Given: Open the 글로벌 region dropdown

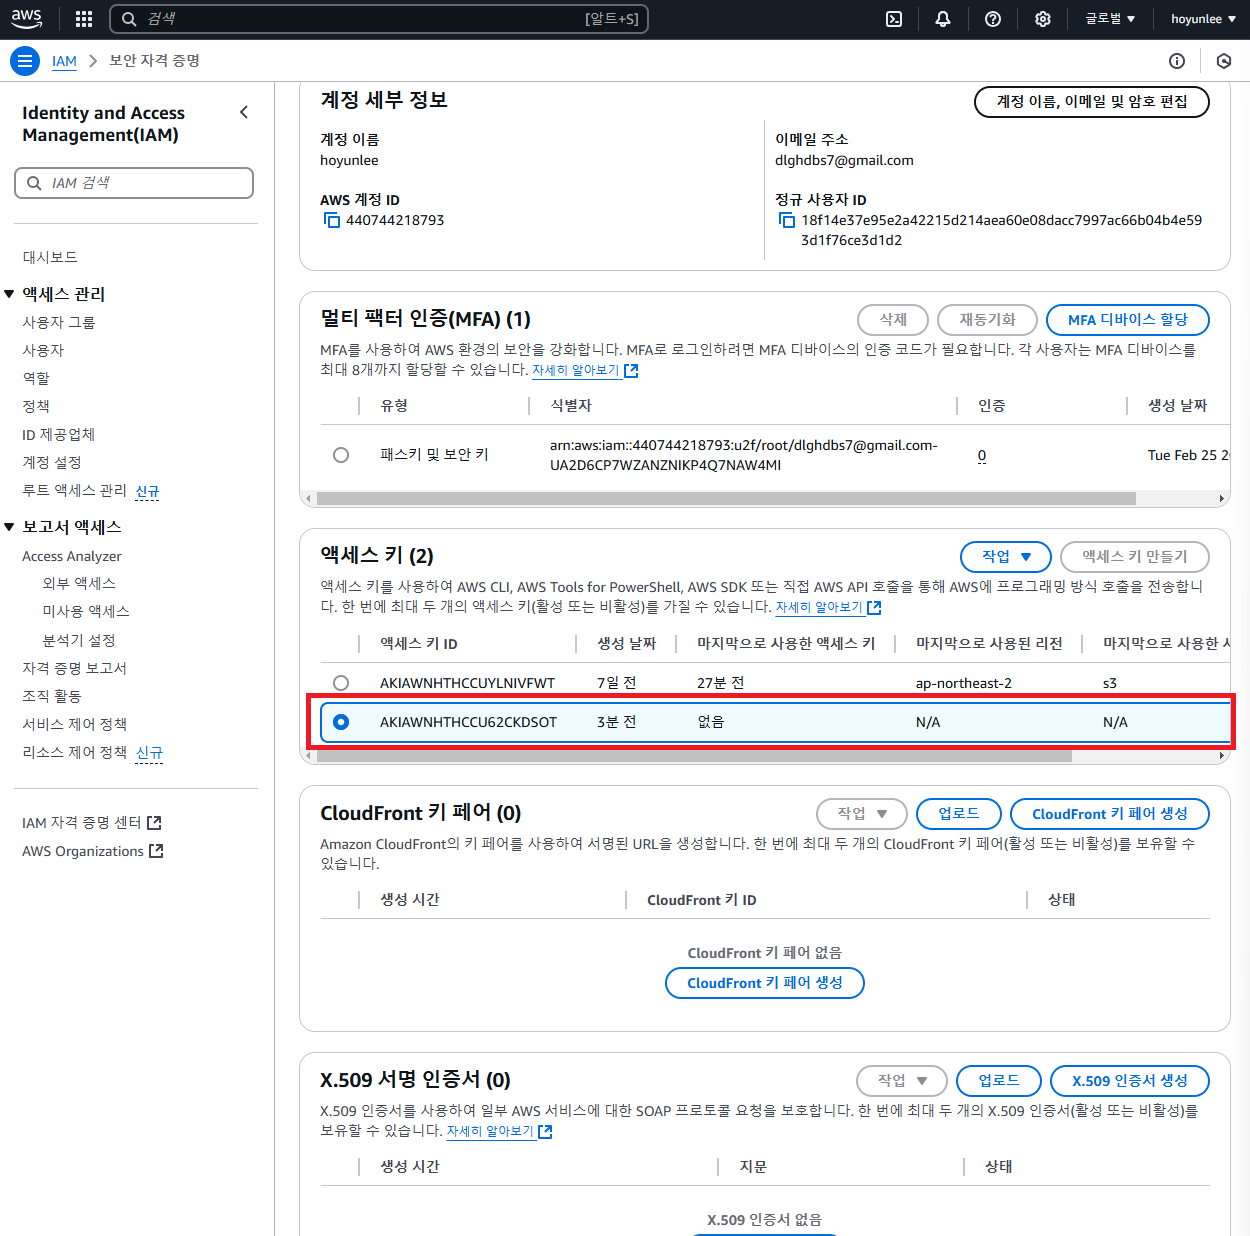Looking at the screenshot, I should tap(1110, 19).
